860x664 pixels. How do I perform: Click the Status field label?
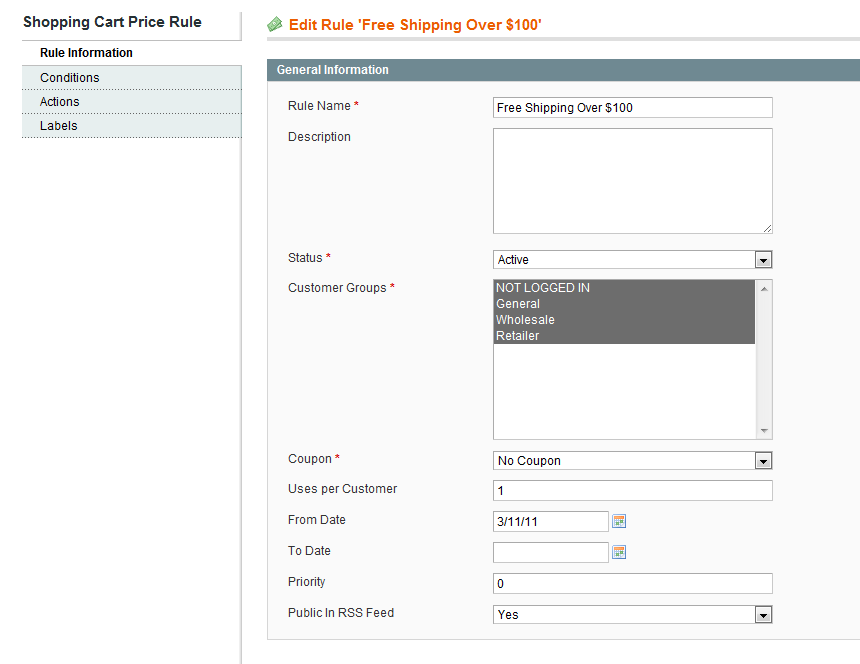coord(305,258)
